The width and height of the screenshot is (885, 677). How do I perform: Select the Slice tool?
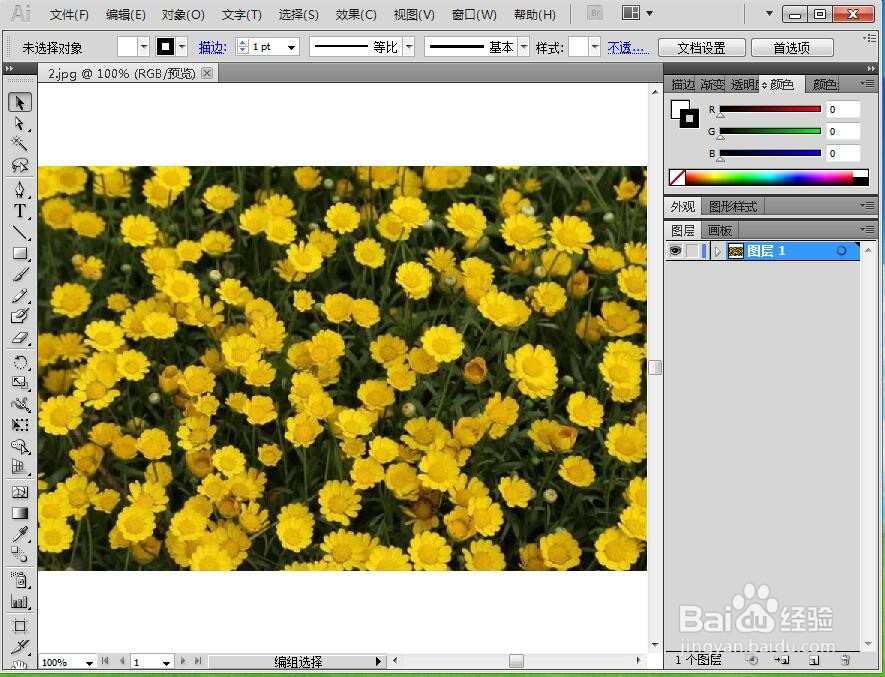(x=20, y=646)
